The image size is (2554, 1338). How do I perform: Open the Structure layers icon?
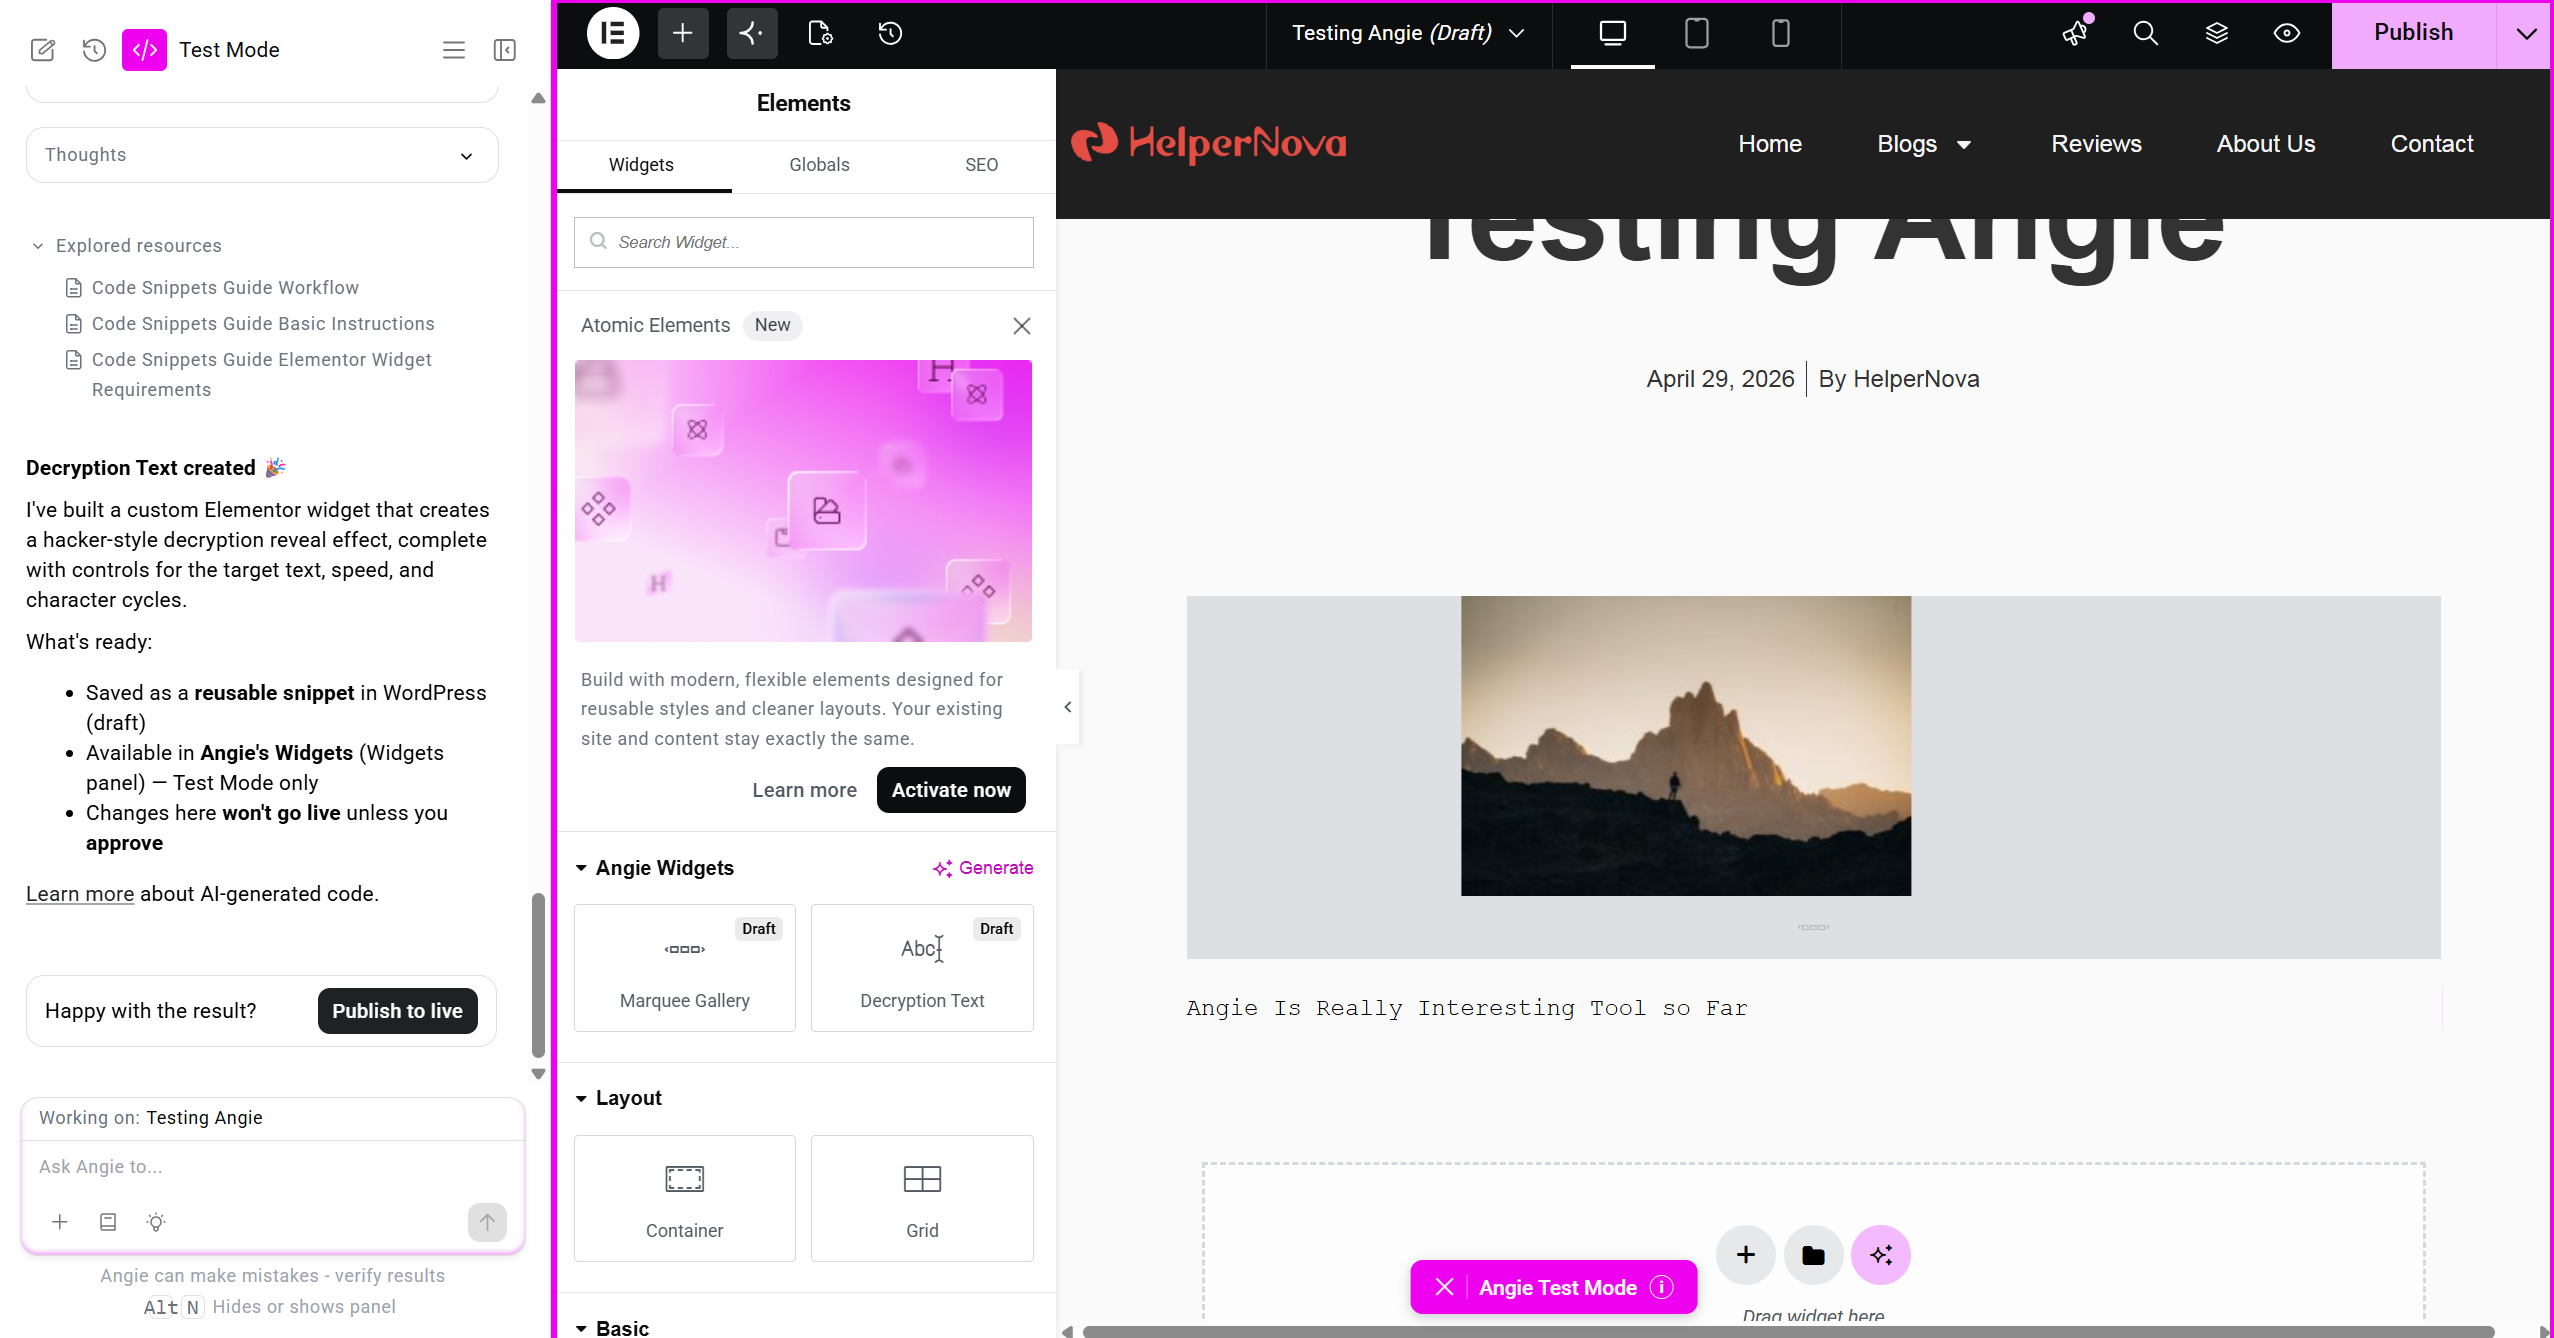pyautogui.click(x=2216, y=33)
